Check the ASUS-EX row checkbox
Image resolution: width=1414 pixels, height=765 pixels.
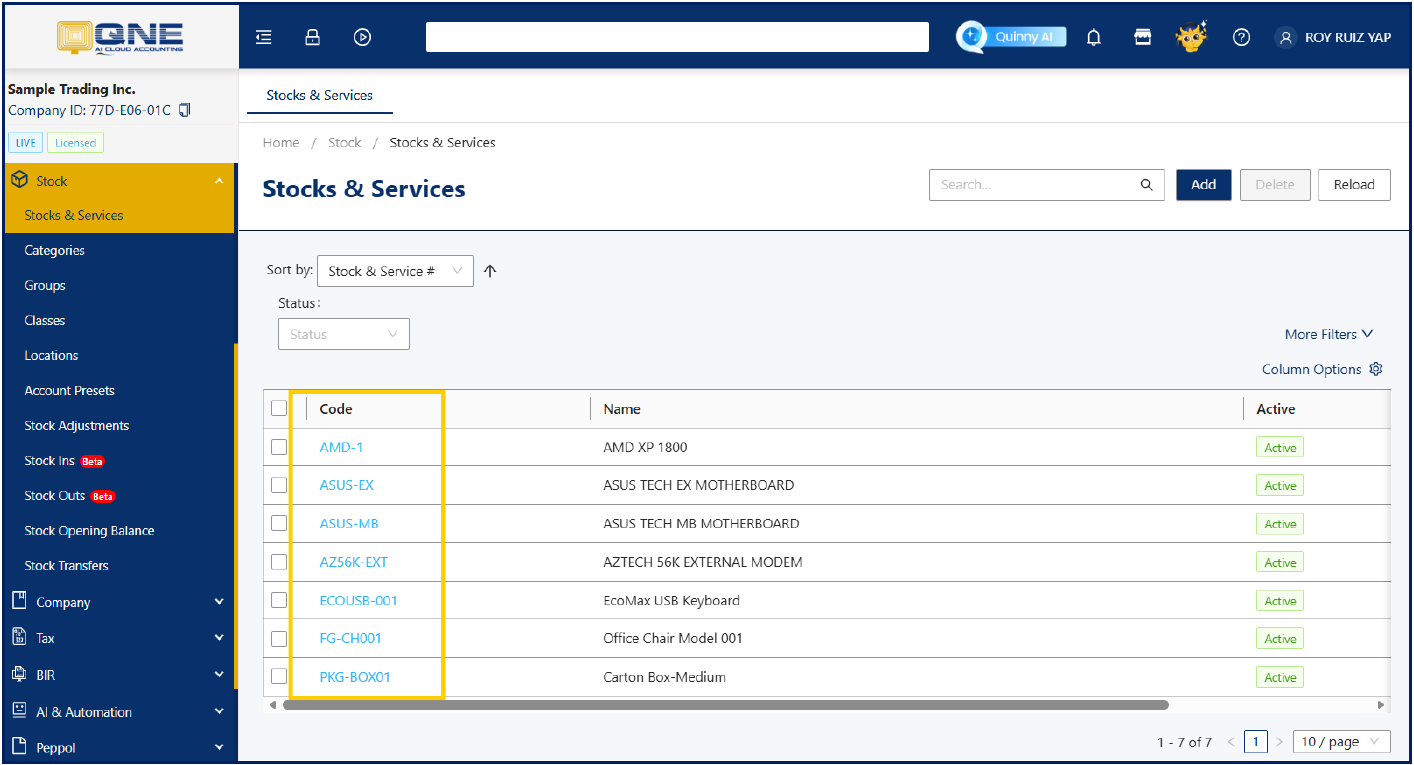(279, 485)
